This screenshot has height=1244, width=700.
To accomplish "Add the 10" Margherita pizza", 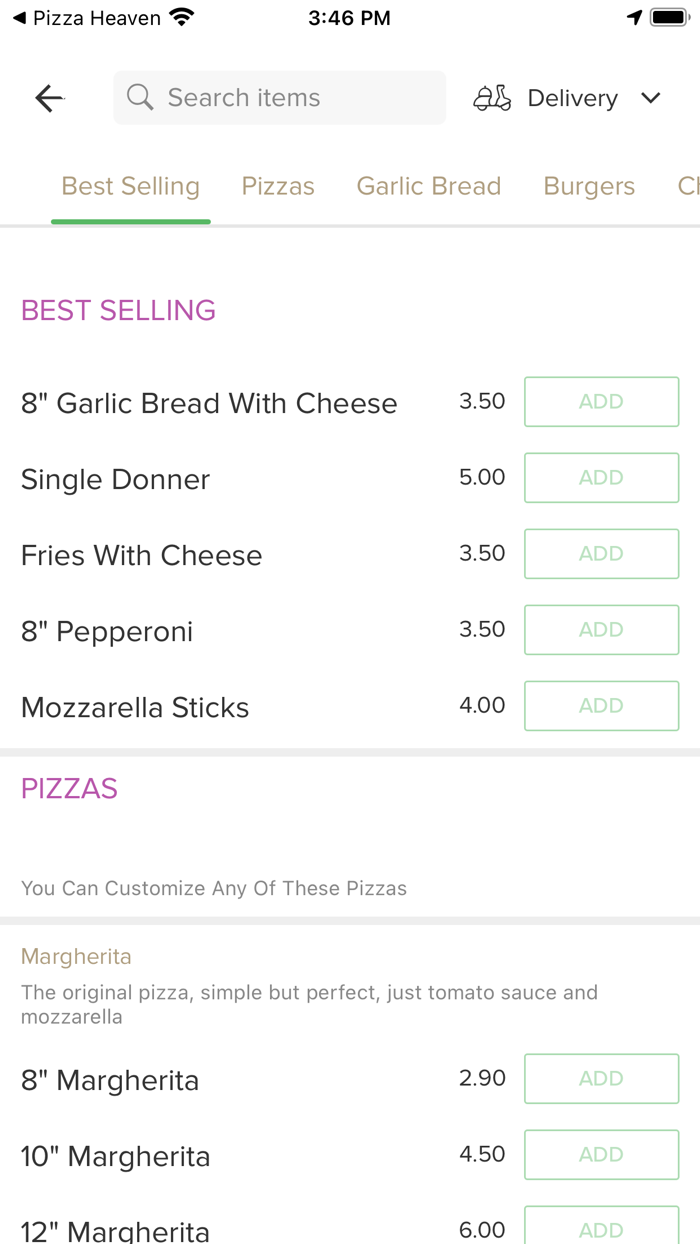I will tap(601, 1154).
